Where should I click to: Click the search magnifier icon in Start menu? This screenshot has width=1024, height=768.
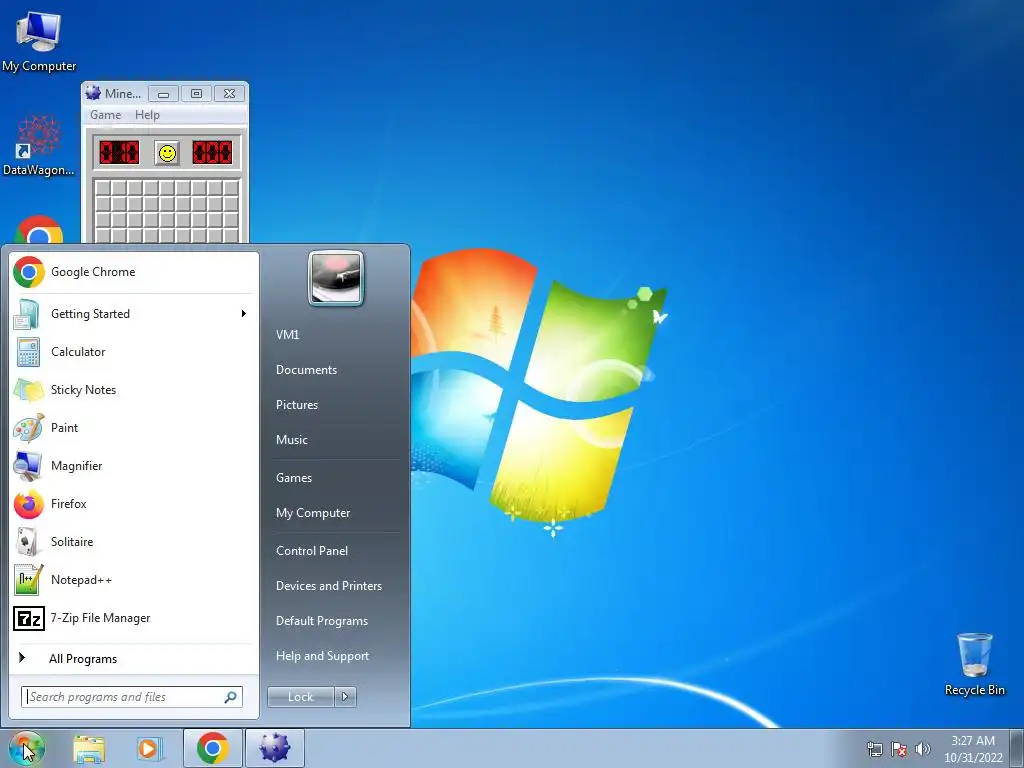pos(231,697)
